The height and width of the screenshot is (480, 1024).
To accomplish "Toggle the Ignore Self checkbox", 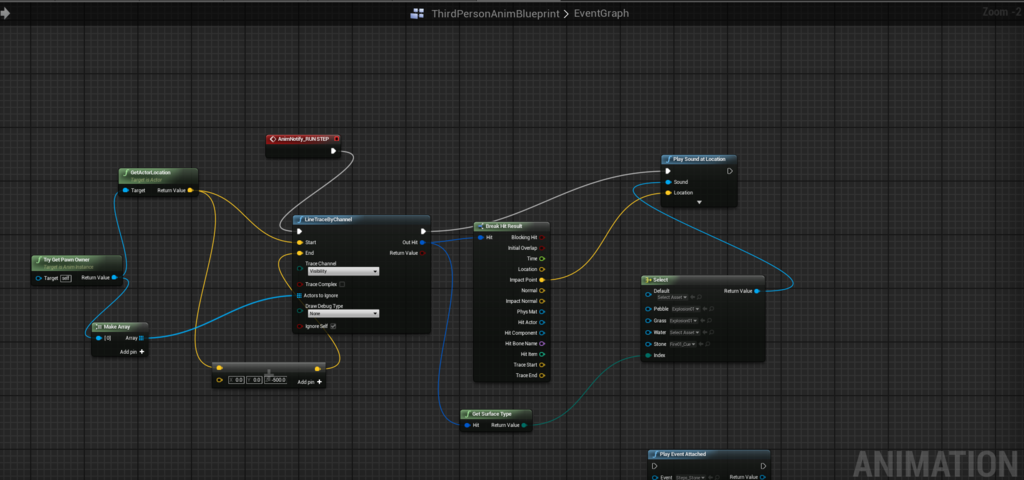I will (333, 326).
